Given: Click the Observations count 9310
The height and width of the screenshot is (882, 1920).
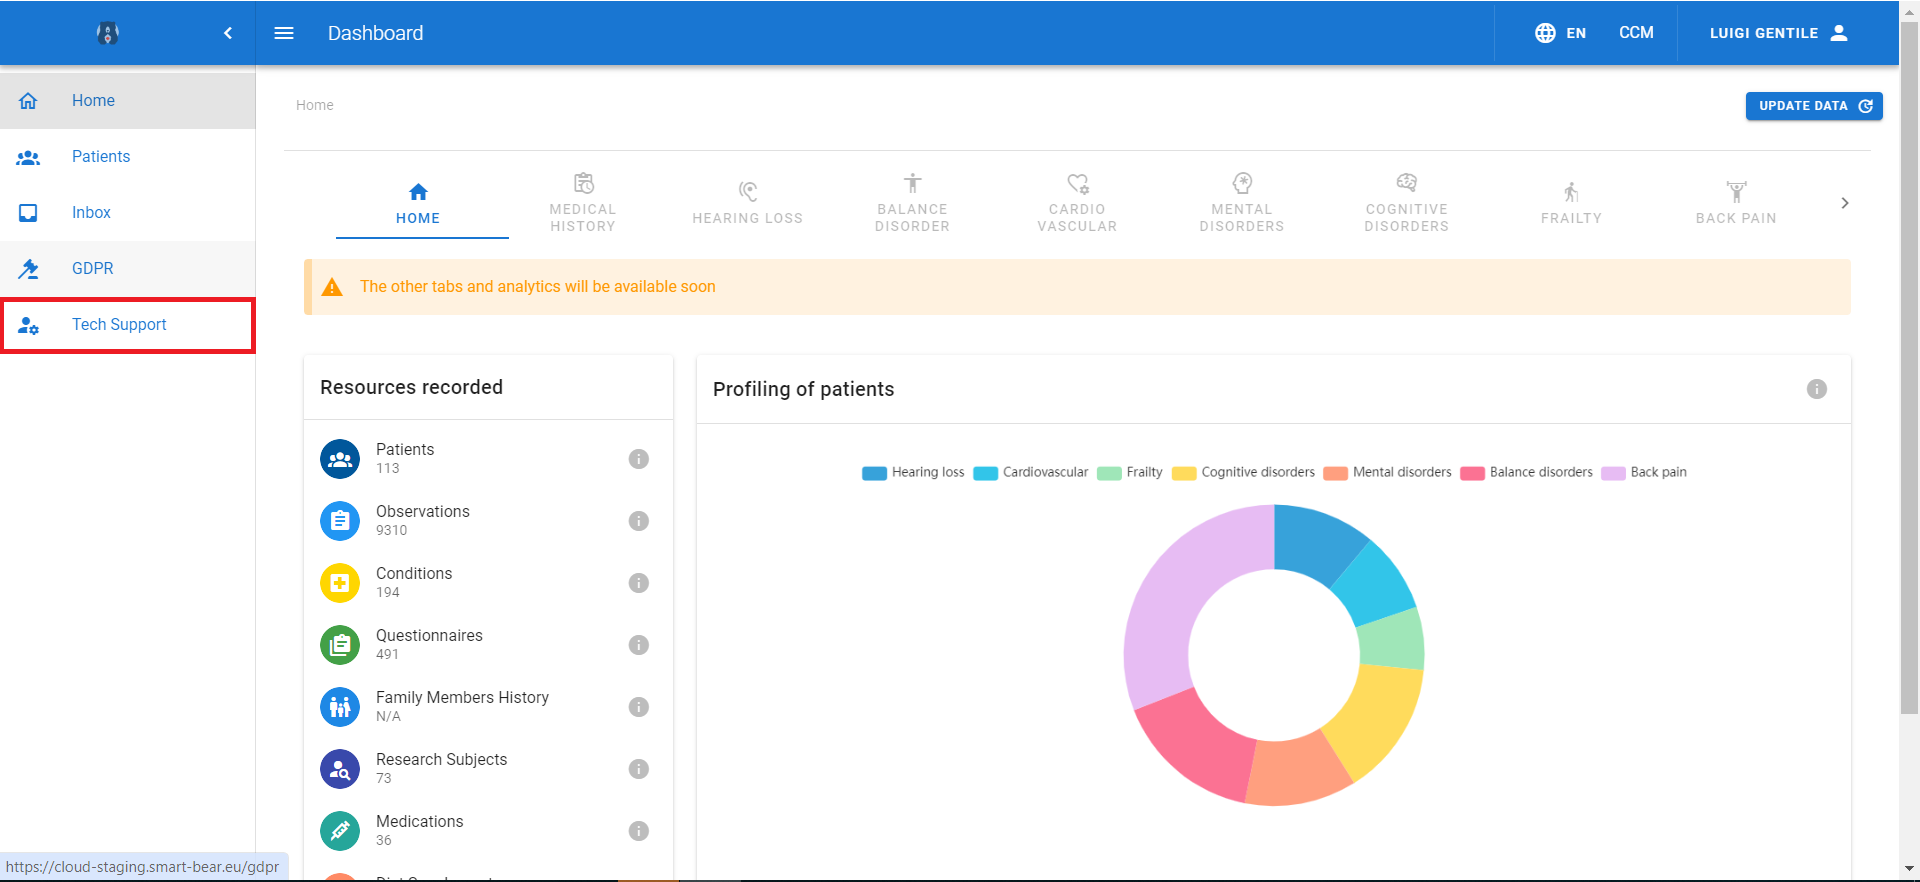Looking at the screenshot, I should [391, 531].
